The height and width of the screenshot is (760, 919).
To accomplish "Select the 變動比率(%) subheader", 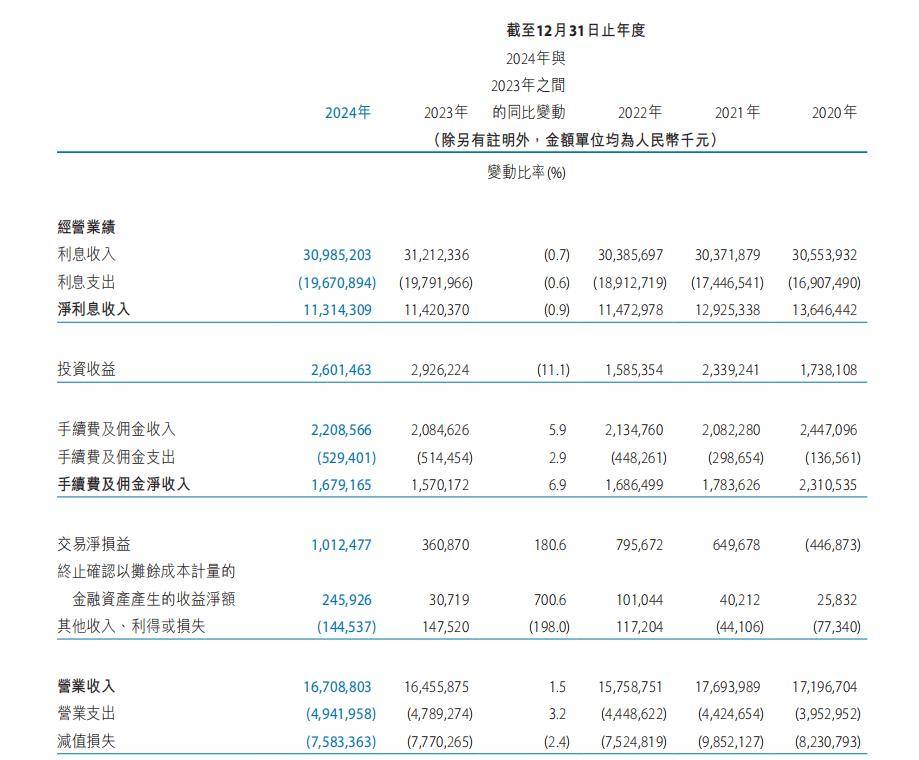I will click(x=526, y=173).
